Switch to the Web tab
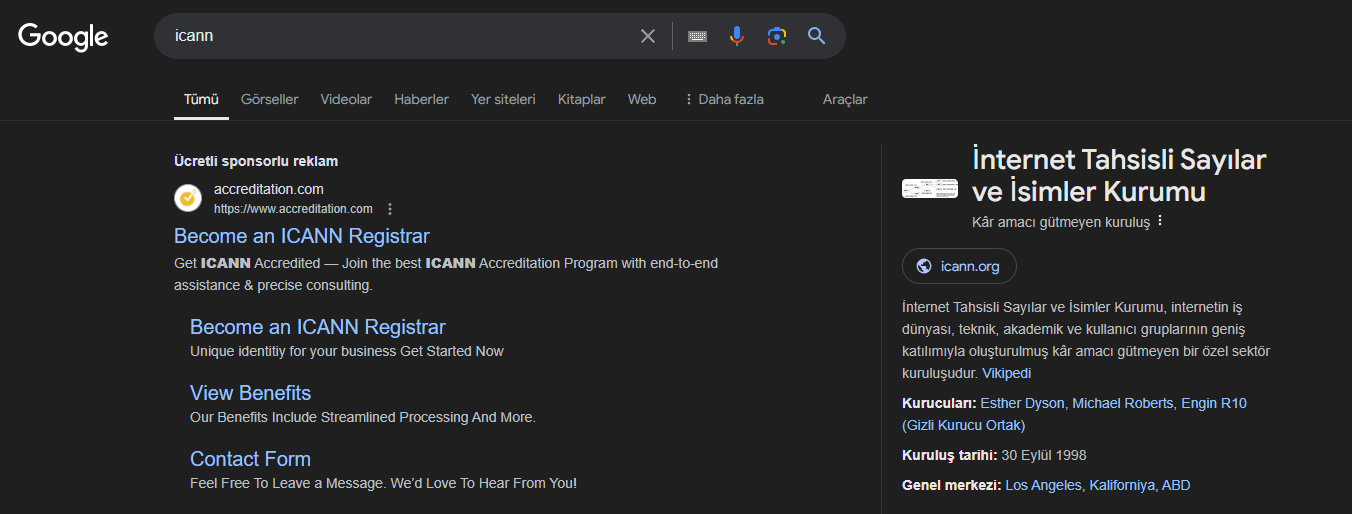This screenshot has height=514, width=1352. pos(642,99)
